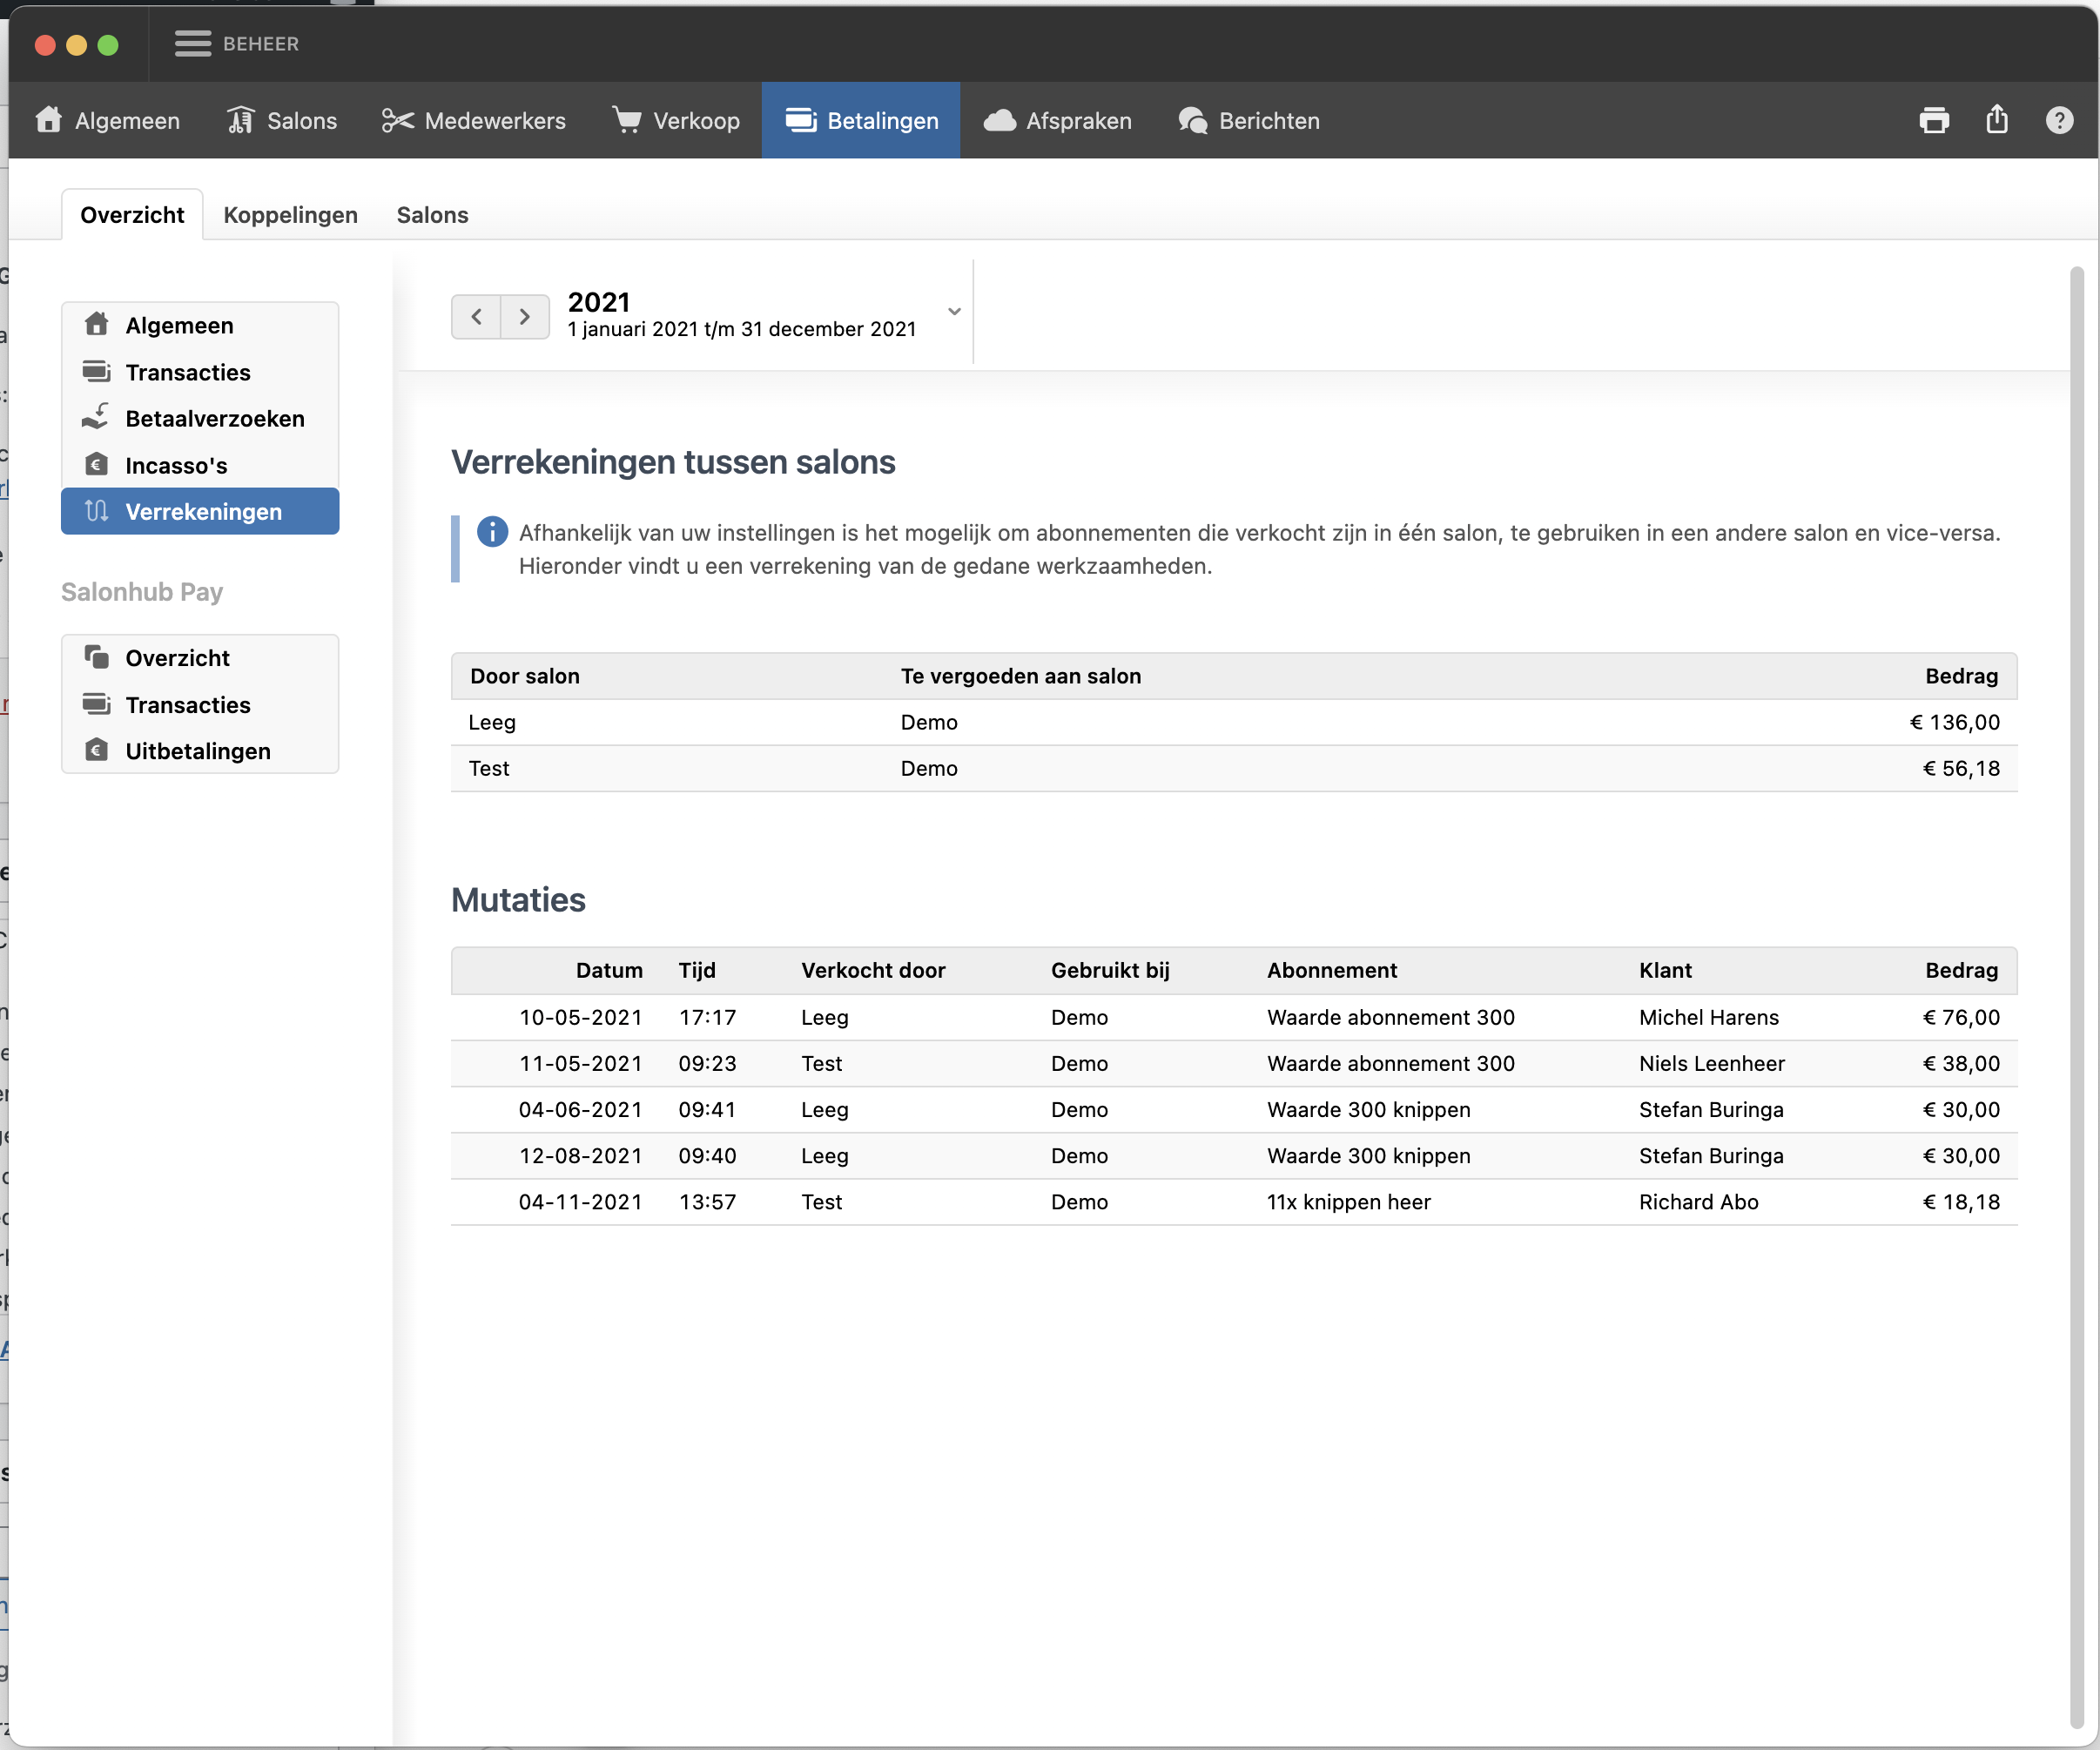Click the print icon in toolbar

pyautogui.click(x=1933, y=120)
